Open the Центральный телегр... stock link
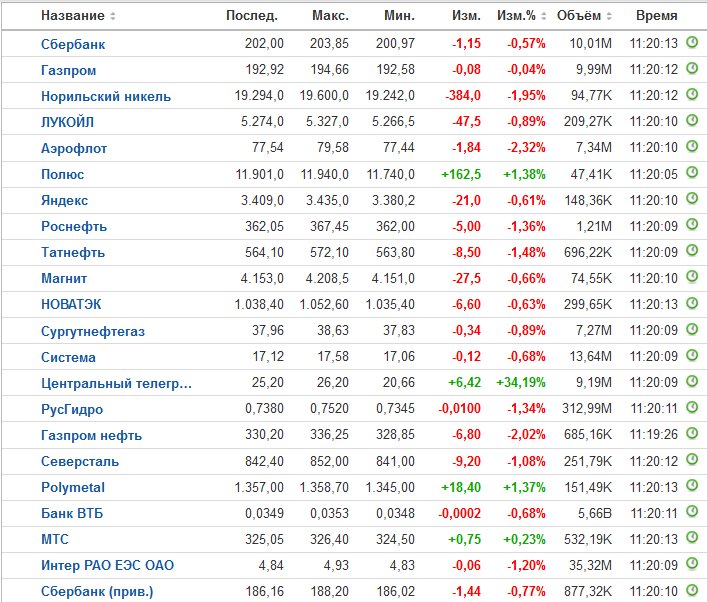The width and height of the screenshot is (707, 602). 116,383
